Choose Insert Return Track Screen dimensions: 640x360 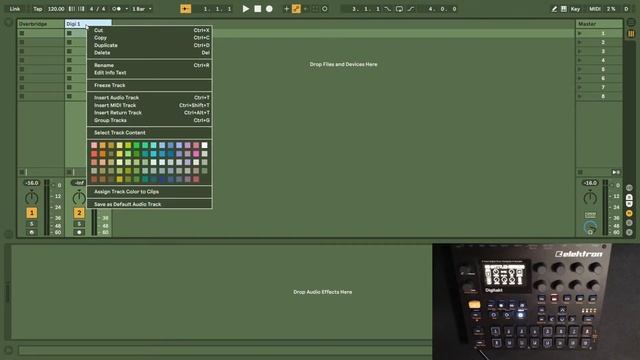[x=149, y=113]
